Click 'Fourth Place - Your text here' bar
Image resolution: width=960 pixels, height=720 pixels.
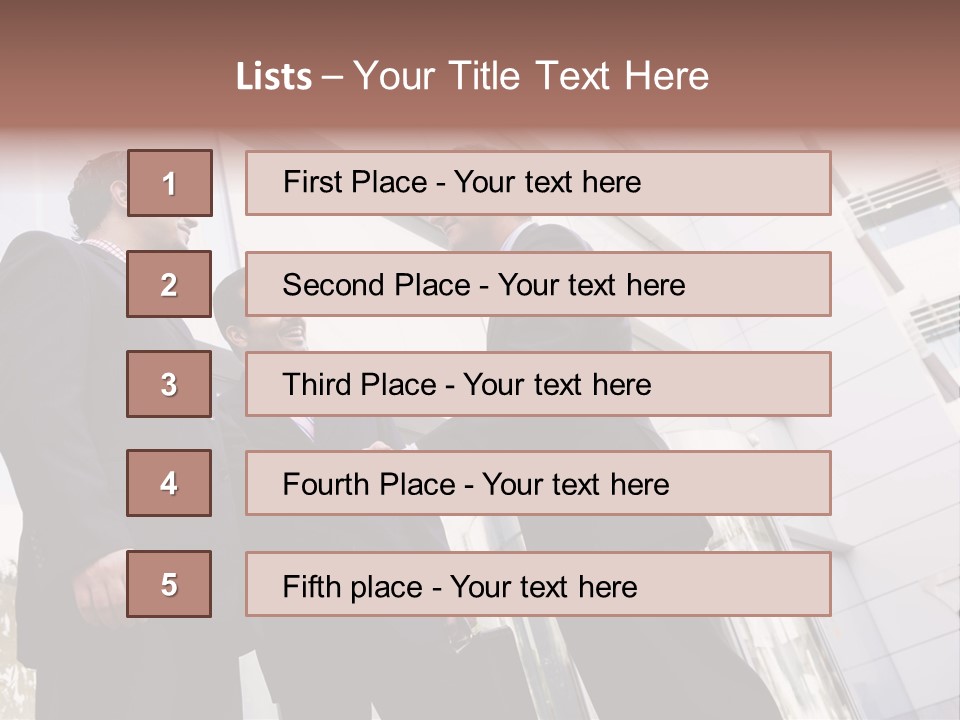tap(538, 484)
